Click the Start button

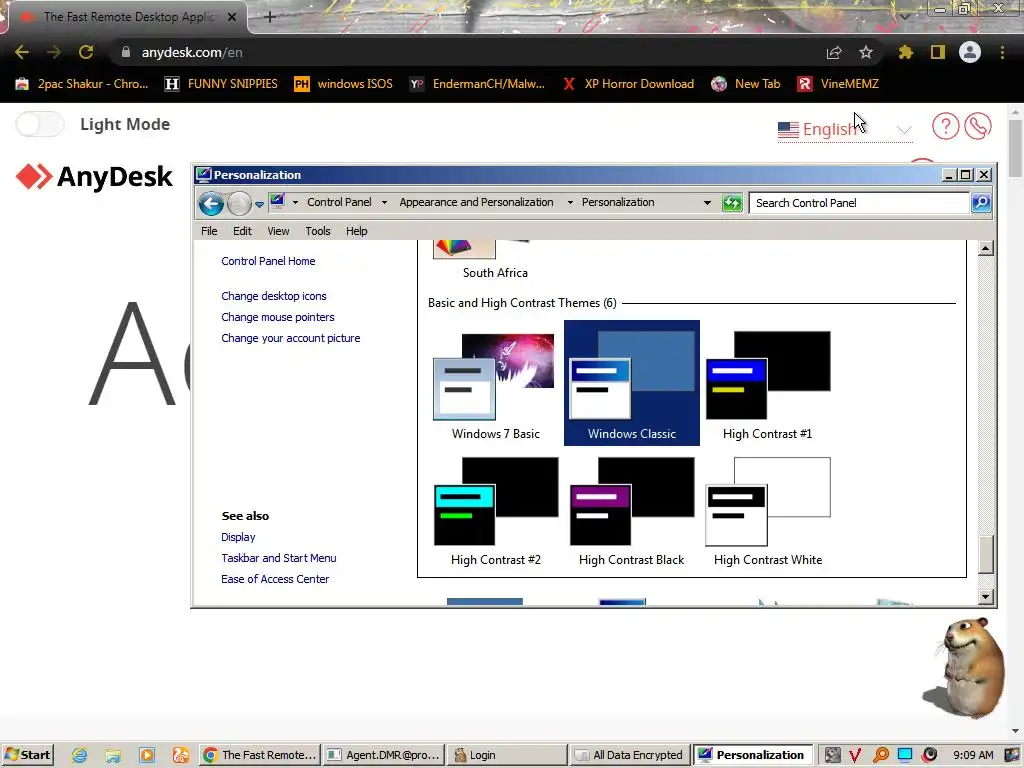(x=27, y=755)
